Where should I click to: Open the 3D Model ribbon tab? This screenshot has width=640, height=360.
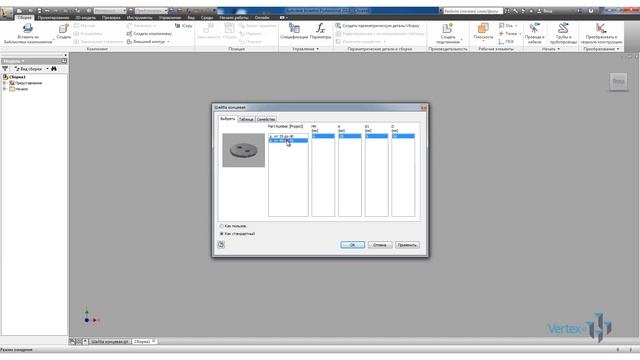click(86, 18)
